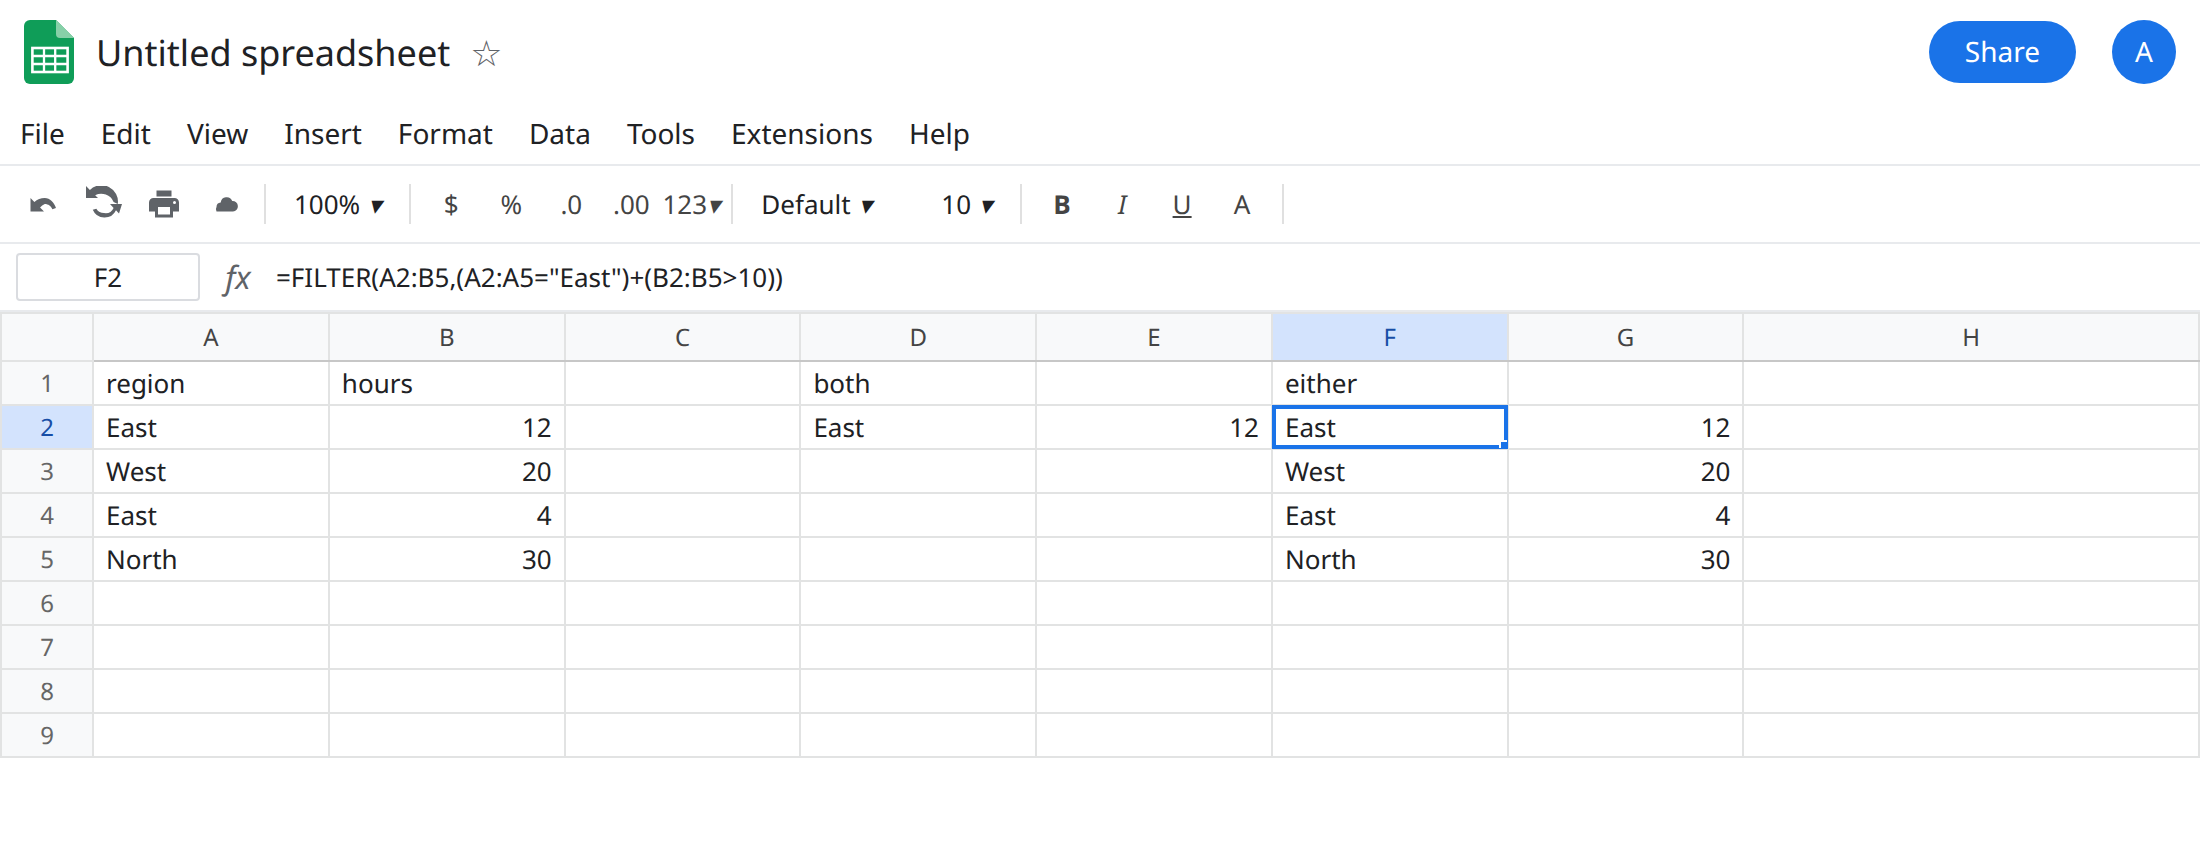Select cell F3 'West'
The image size is (2200, 860).
1390,472
